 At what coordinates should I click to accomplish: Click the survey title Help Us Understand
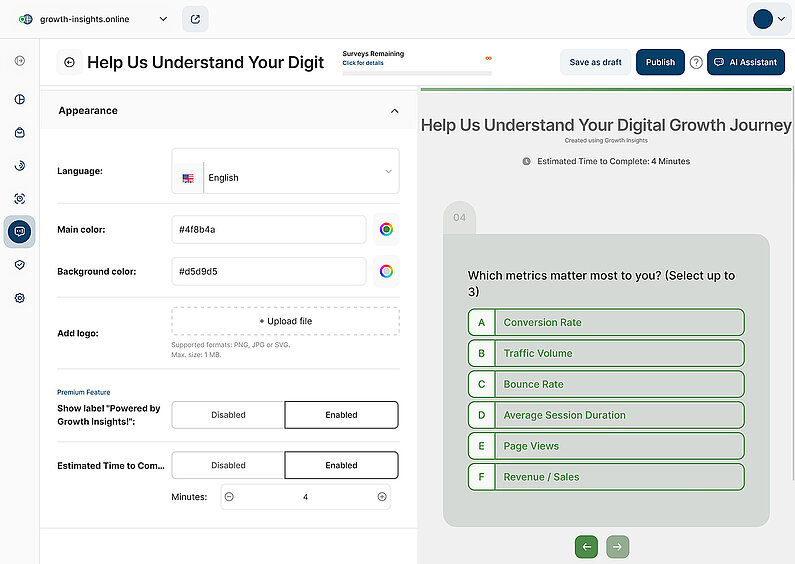tap(205, 62)
